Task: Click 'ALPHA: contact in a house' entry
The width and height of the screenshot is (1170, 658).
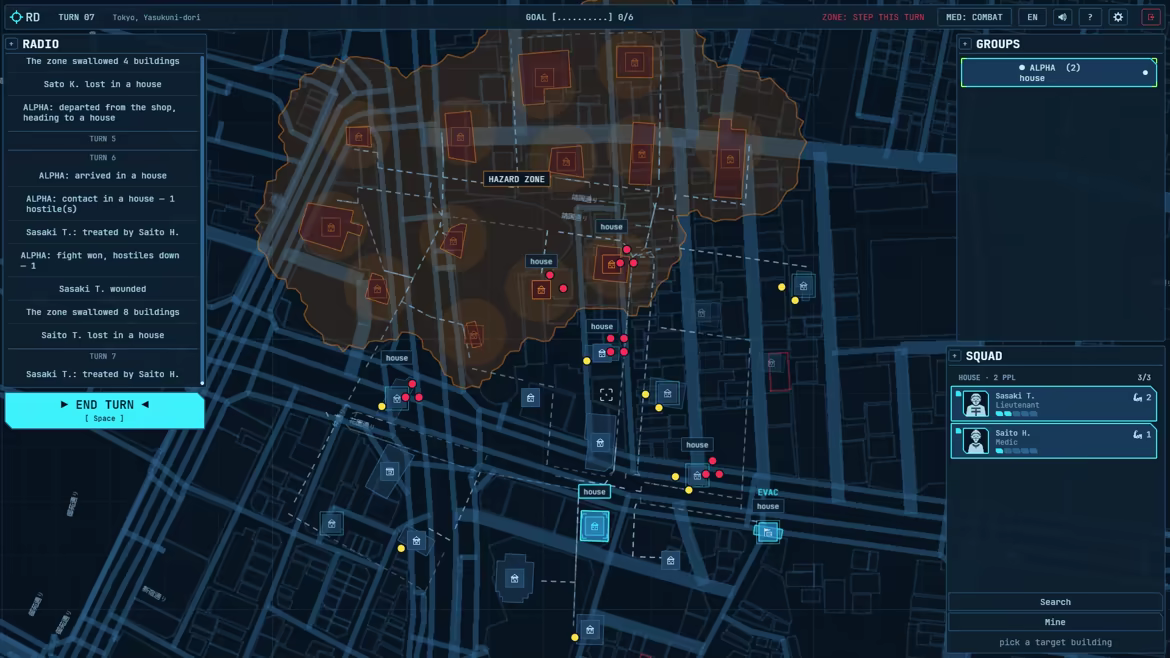Action: pos(100,204)
